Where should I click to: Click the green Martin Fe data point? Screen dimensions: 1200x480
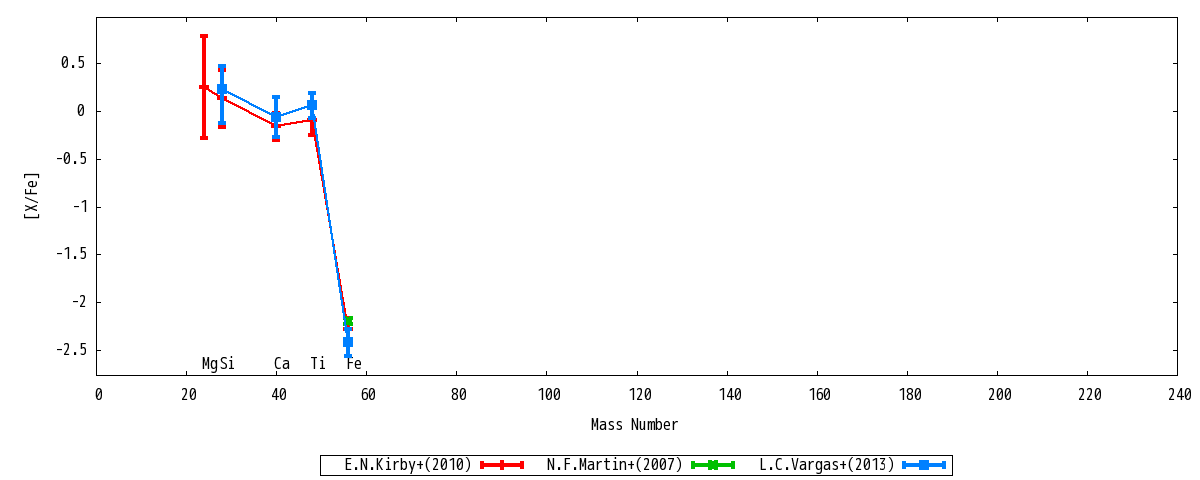point(349,321)
